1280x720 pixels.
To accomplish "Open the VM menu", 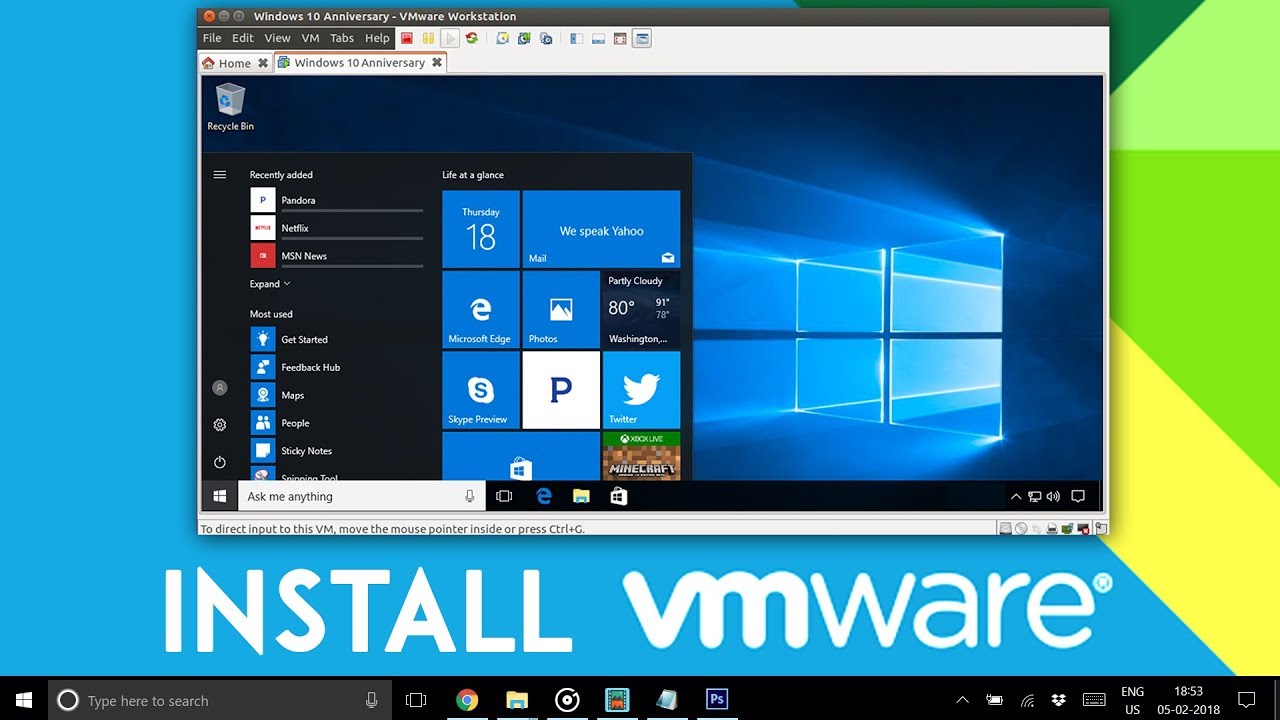I will coord(310,38).
